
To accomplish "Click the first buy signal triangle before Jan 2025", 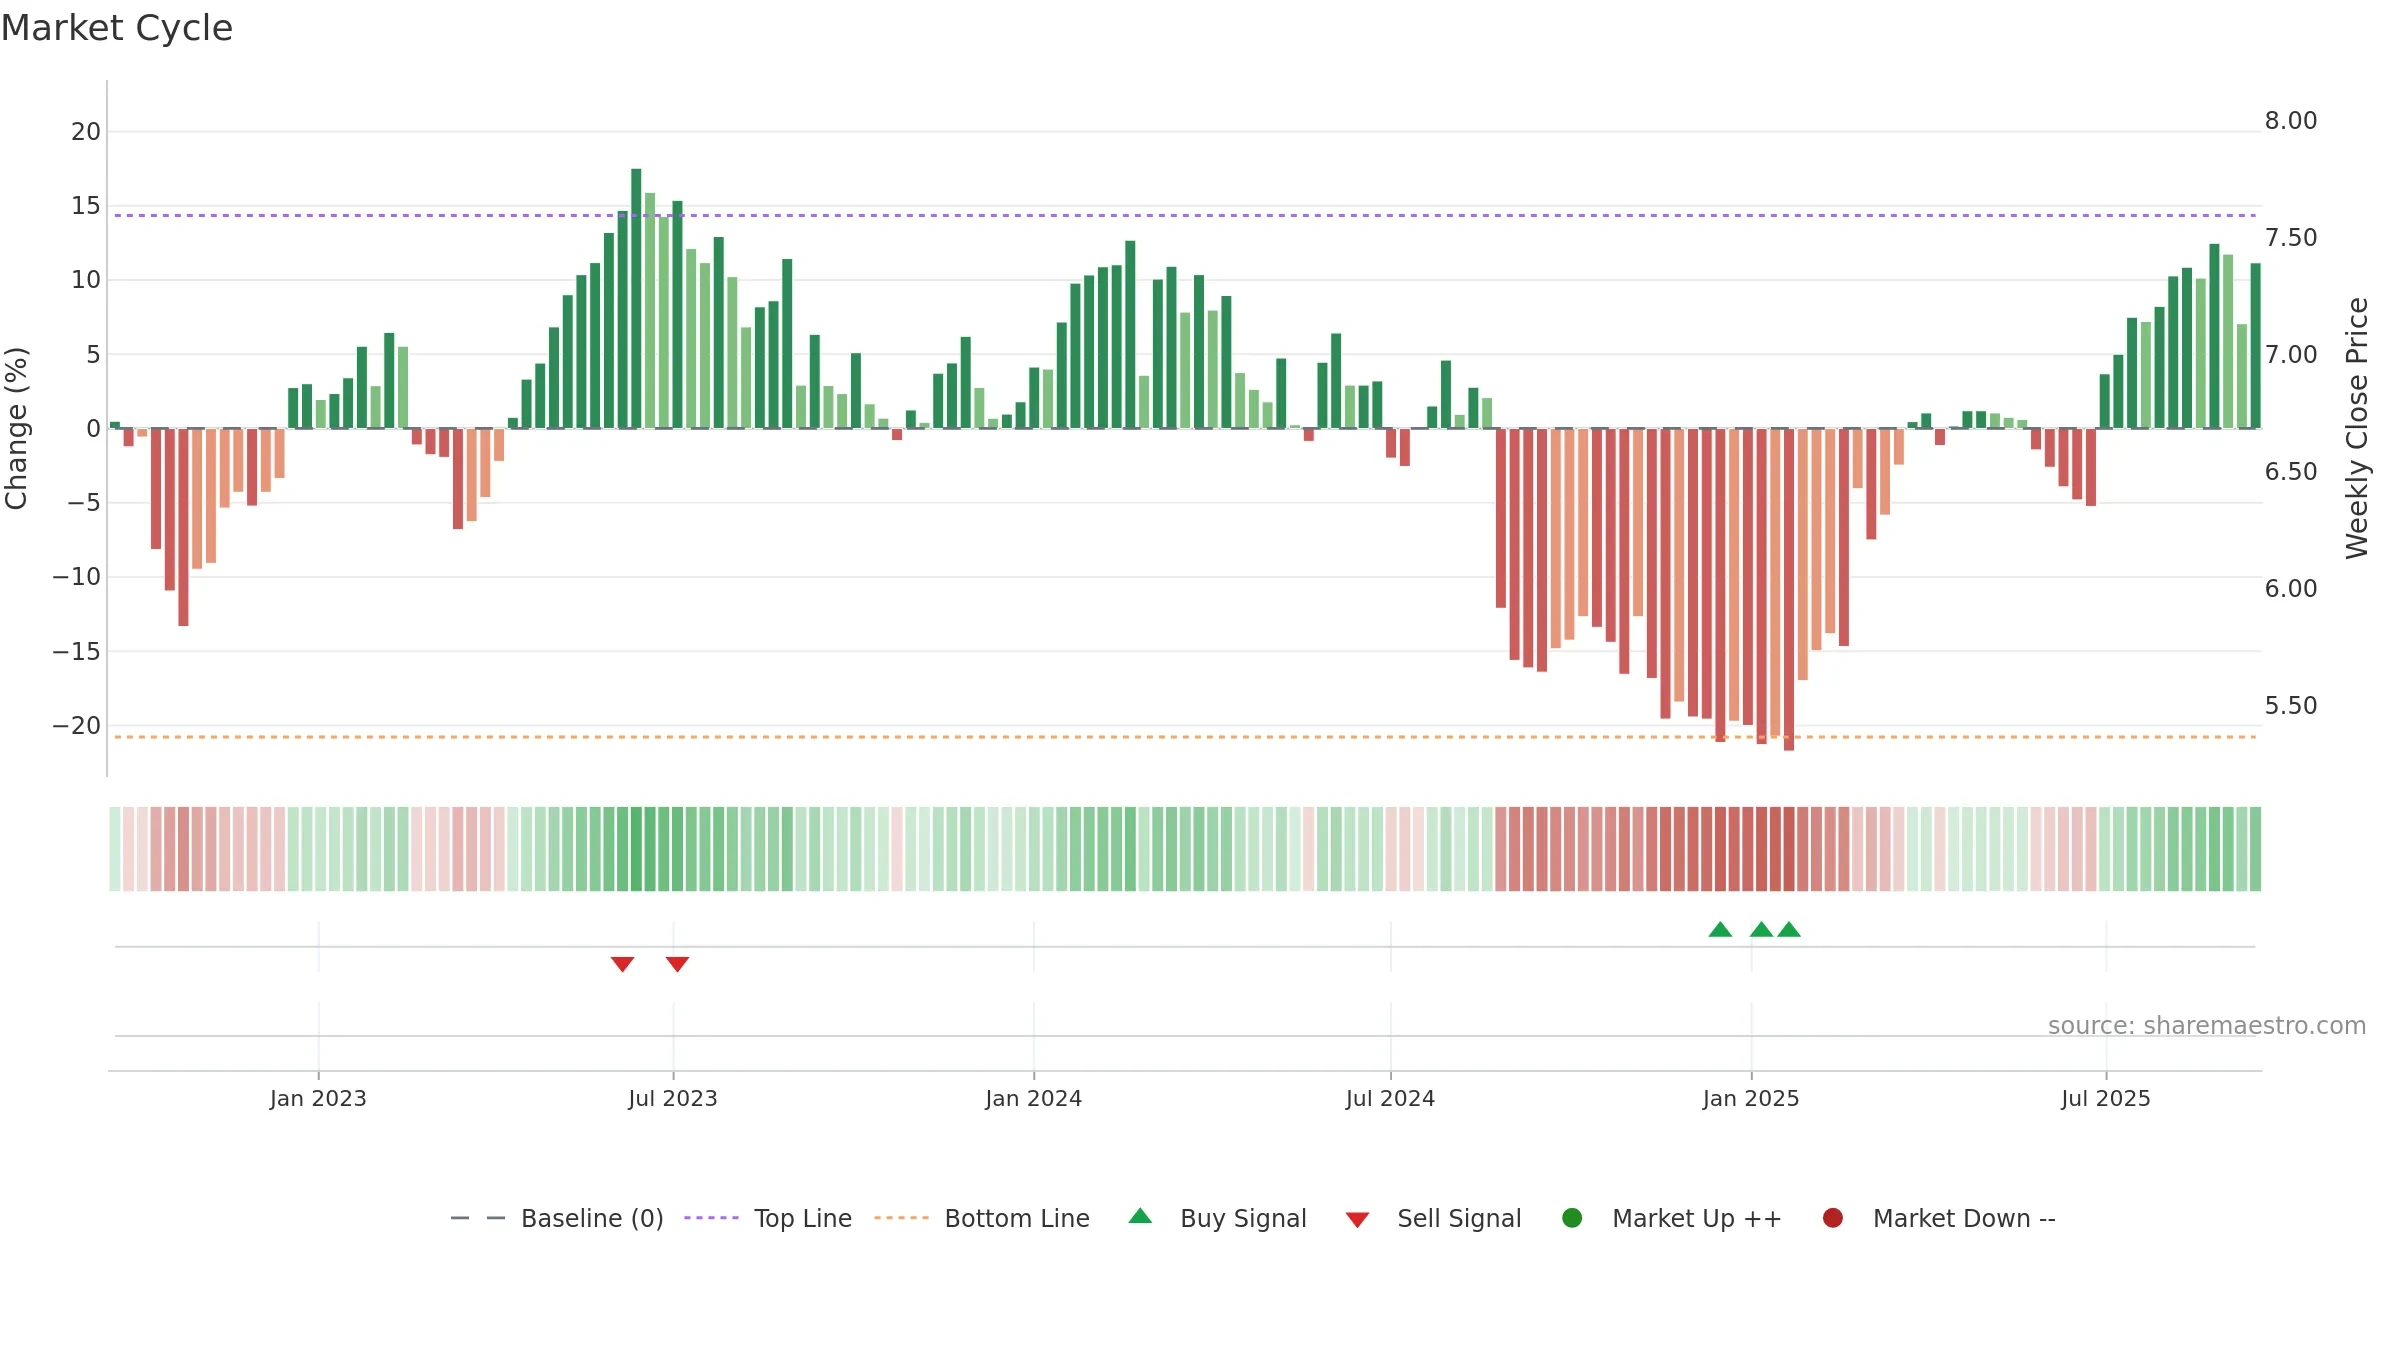I will point(1720,929).
